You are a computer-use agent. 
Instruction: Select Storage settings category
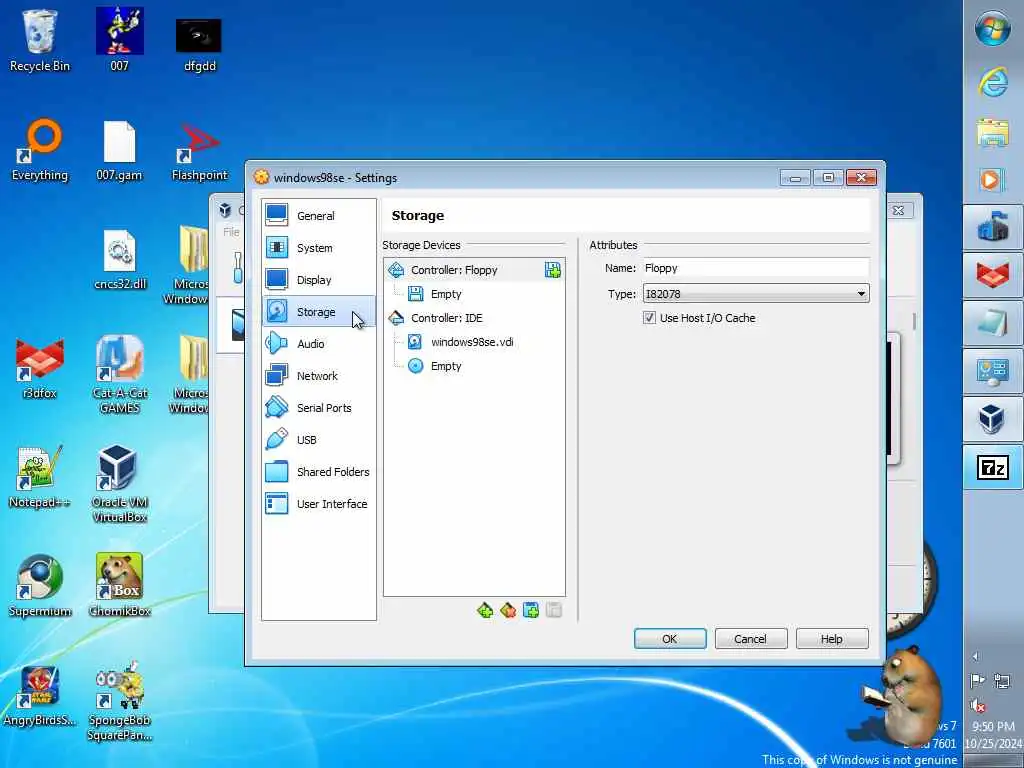(318, 312)
